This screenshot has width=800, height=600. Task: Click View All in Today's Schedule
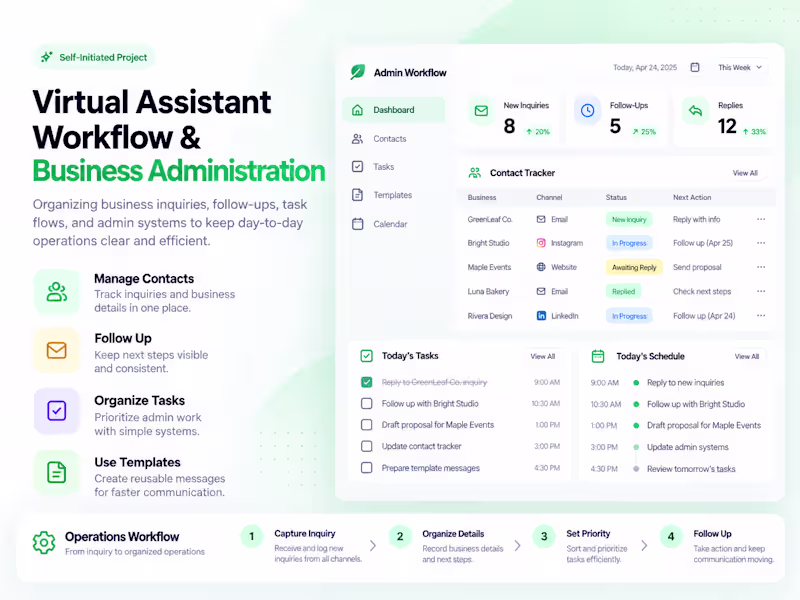(x=747, y=356)
